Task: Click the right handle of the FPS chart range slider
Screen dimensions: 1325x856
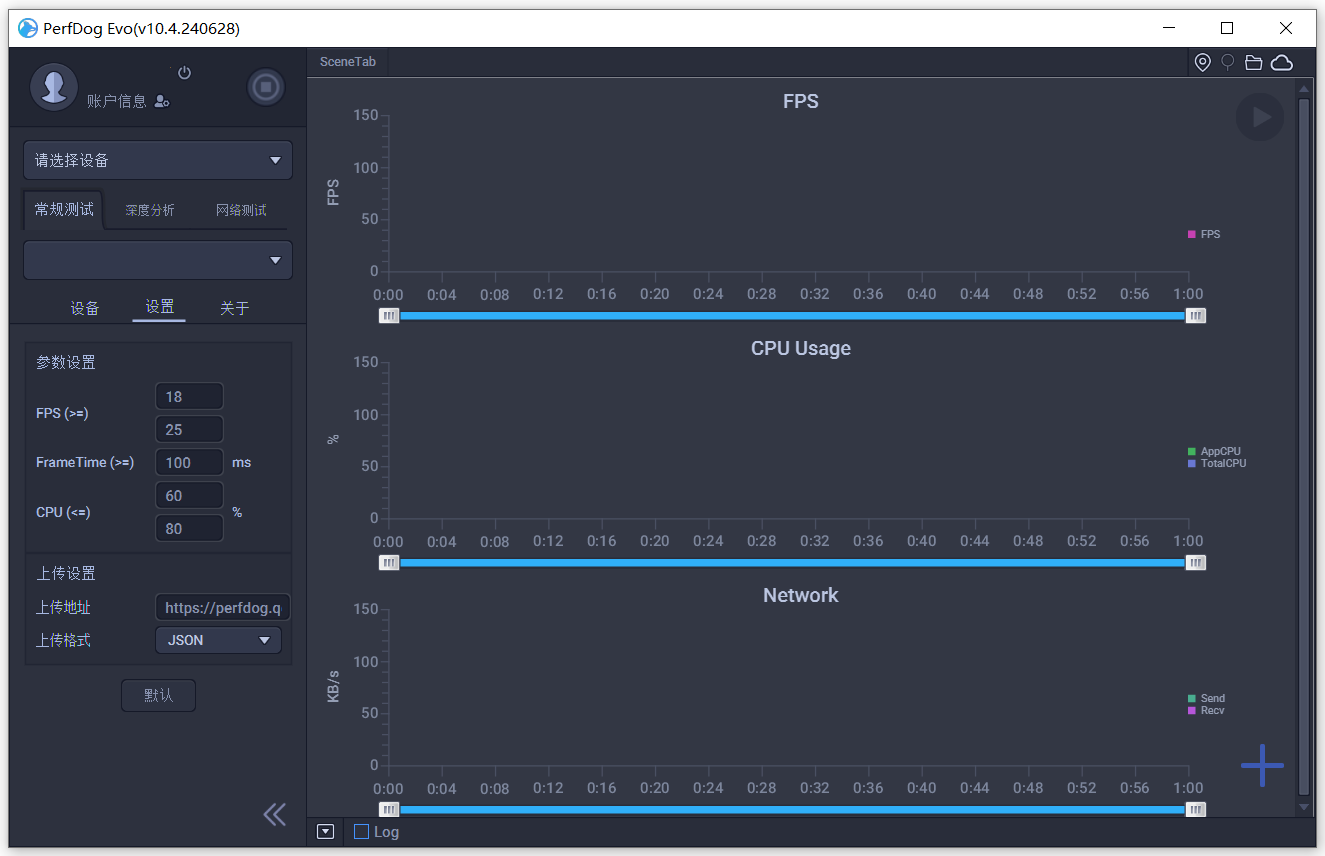Action: 1196,316
